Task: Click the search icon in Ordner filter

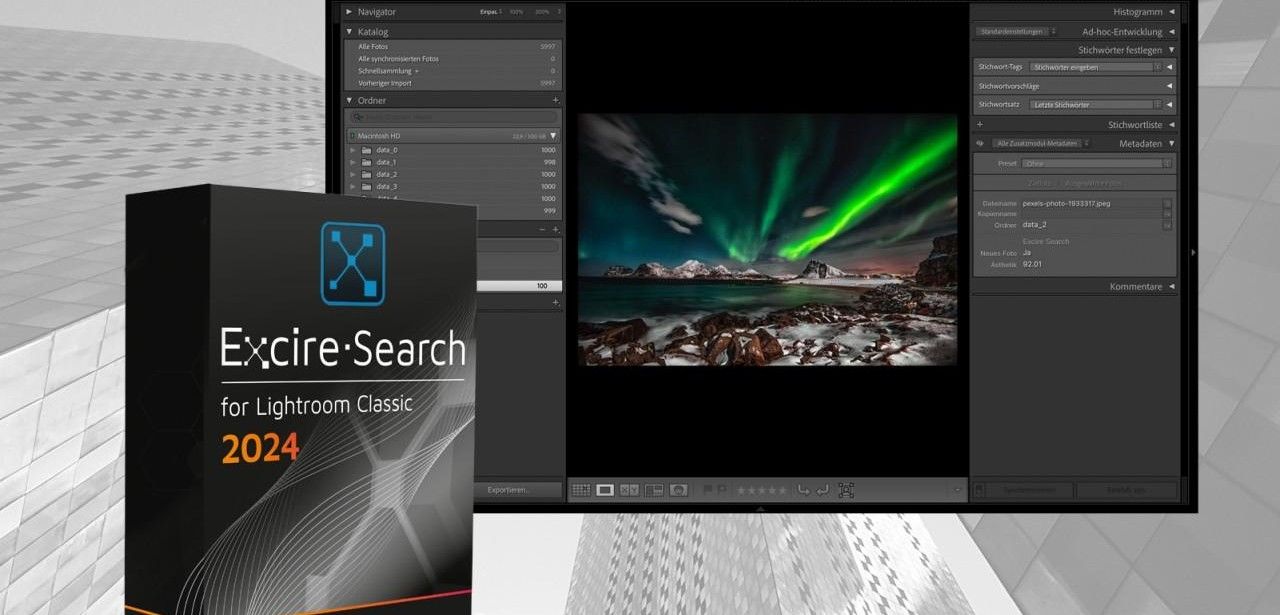Action: [x=358, y=118]
